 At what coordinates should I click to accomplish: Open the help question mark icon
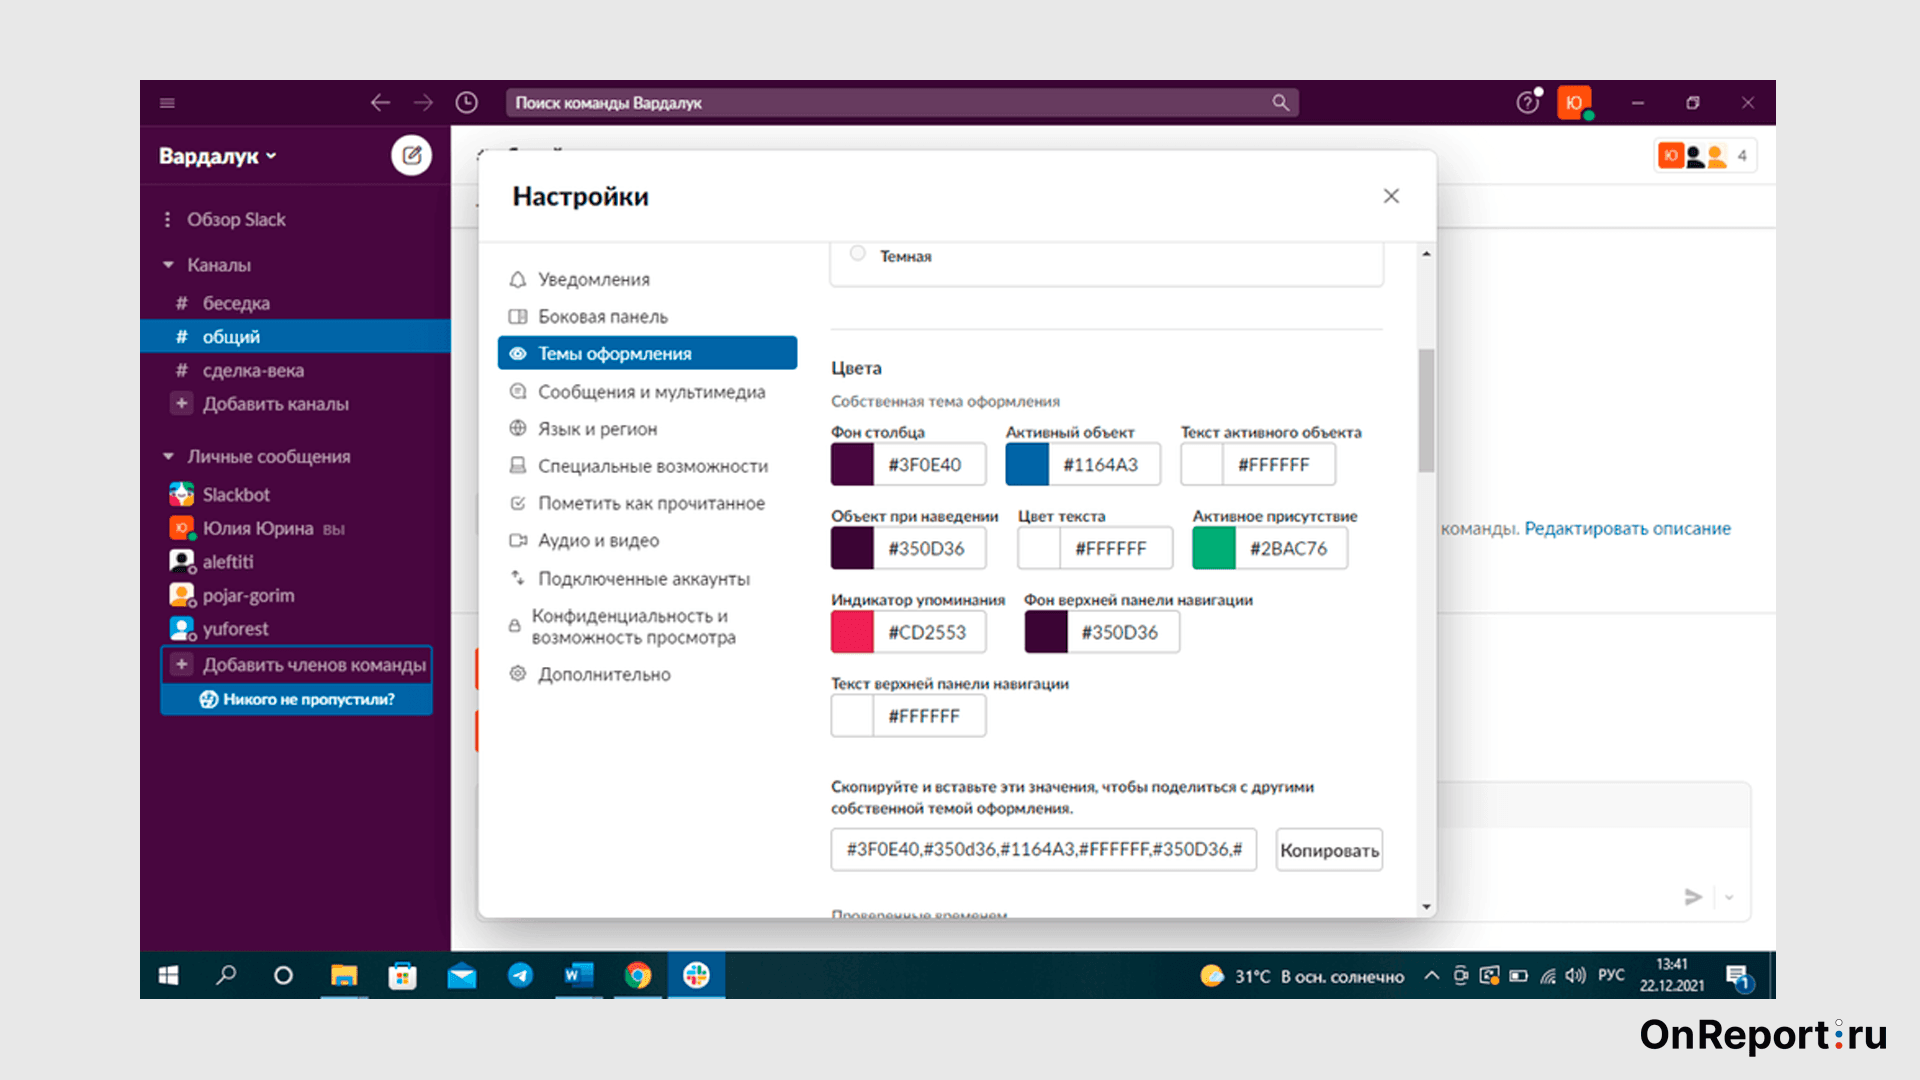[x=1527, y=103]
